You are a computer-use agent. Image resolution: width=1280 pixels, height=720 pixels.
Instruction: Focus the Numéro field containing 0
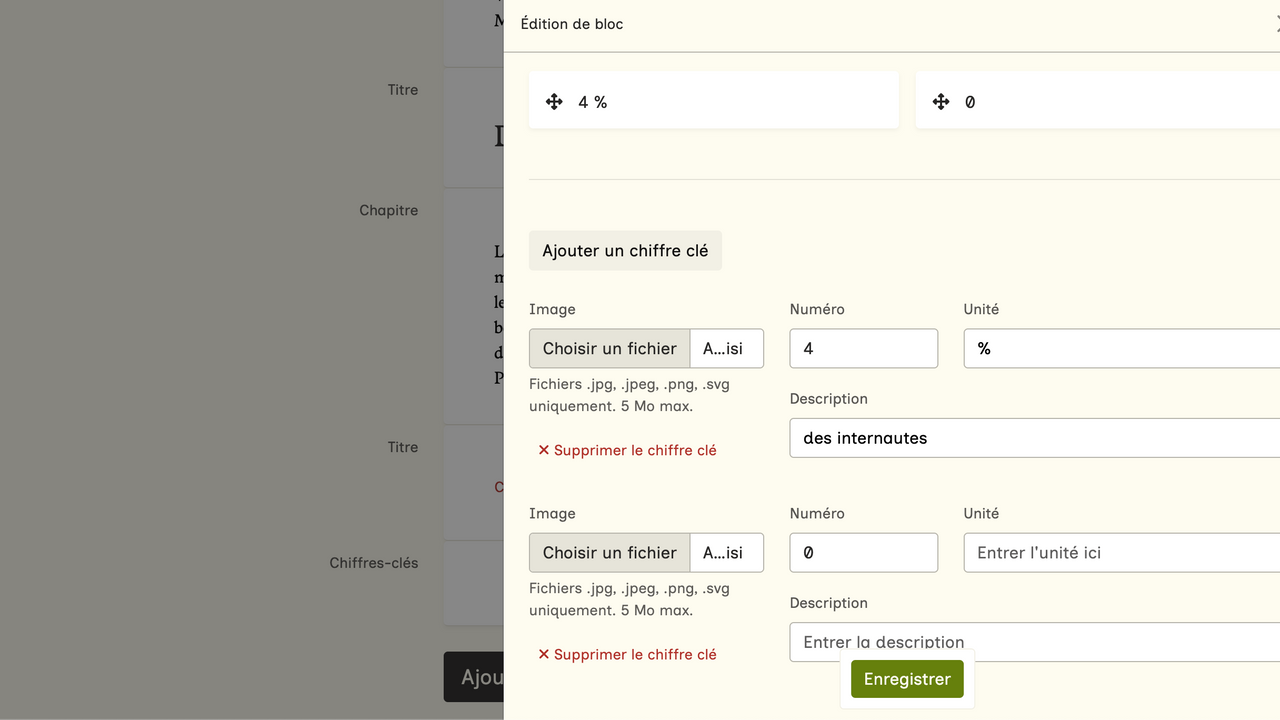(863, 553)
